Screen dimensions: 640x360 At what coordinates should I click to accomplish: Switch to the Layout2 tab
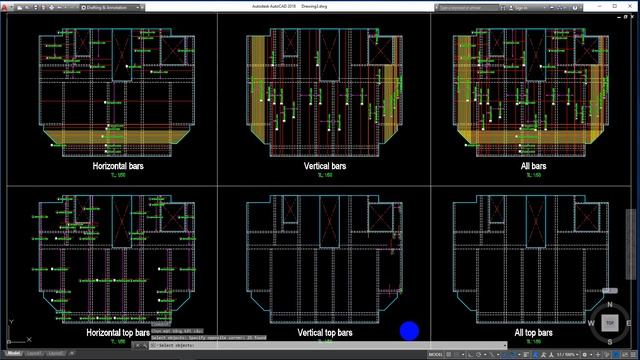pos(55,353)
